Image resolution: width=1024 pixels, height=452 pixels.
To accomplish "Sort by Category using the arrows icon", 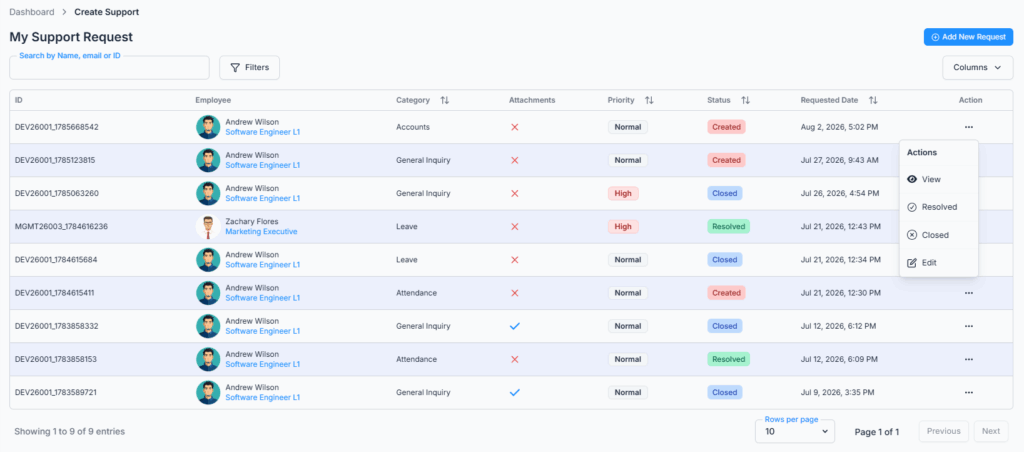I will point(445,101).
